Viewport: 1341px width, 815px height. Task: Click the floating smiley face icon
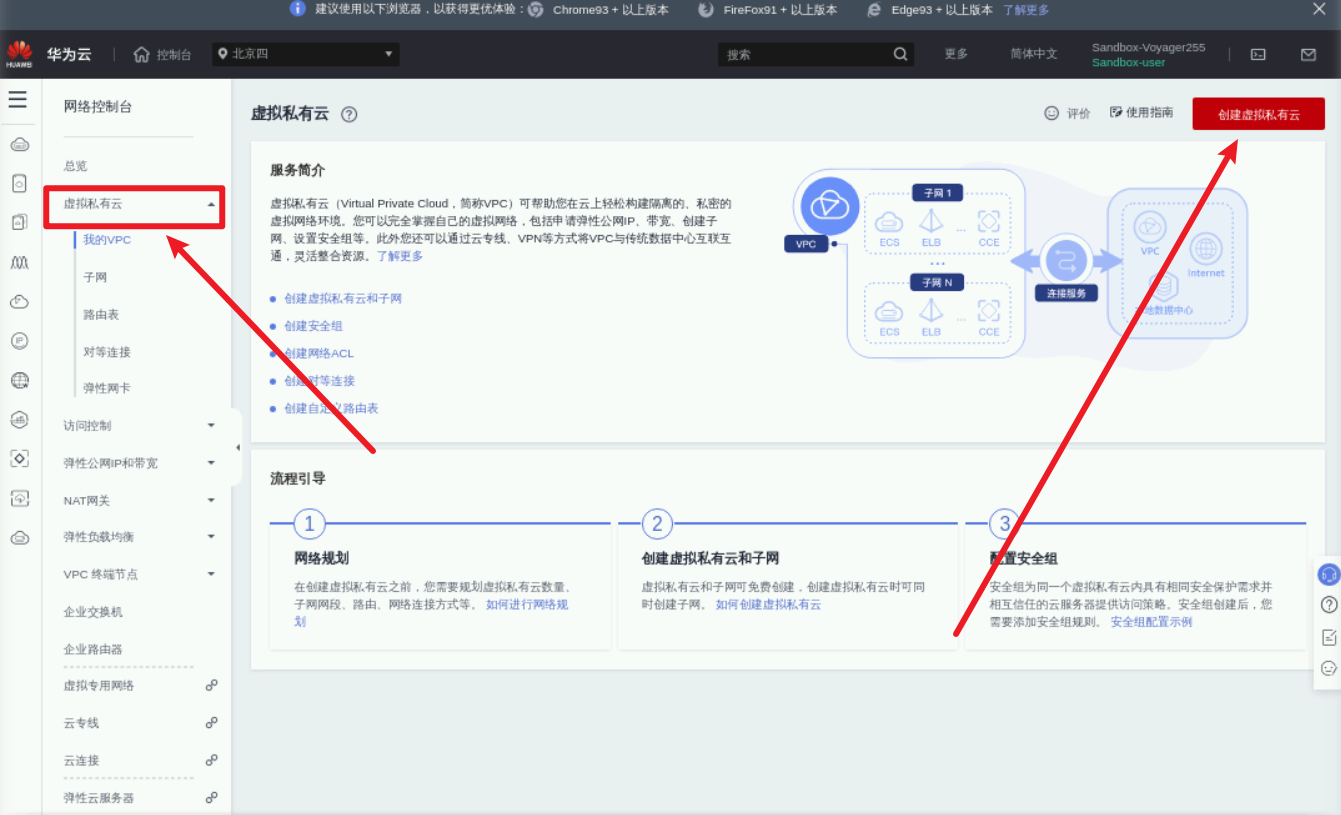1329,668
